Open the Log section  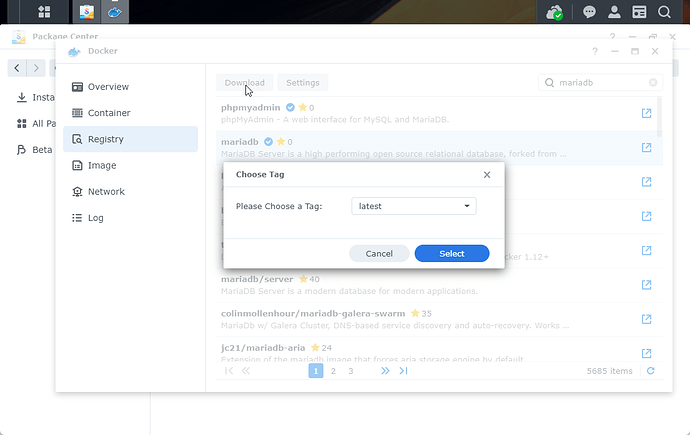click(130, 218)
